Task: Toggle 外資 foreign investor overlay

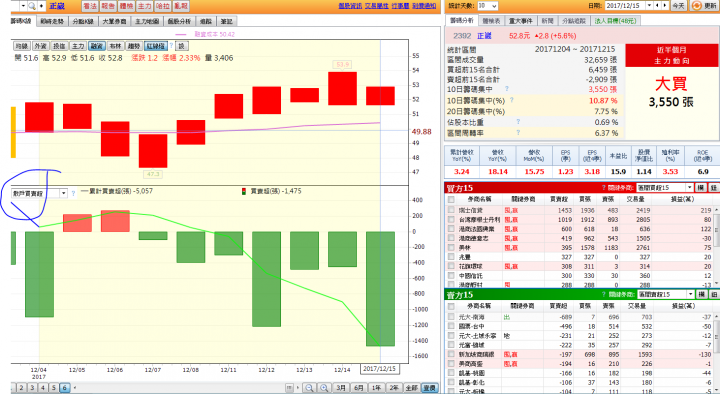Action: 40,46
